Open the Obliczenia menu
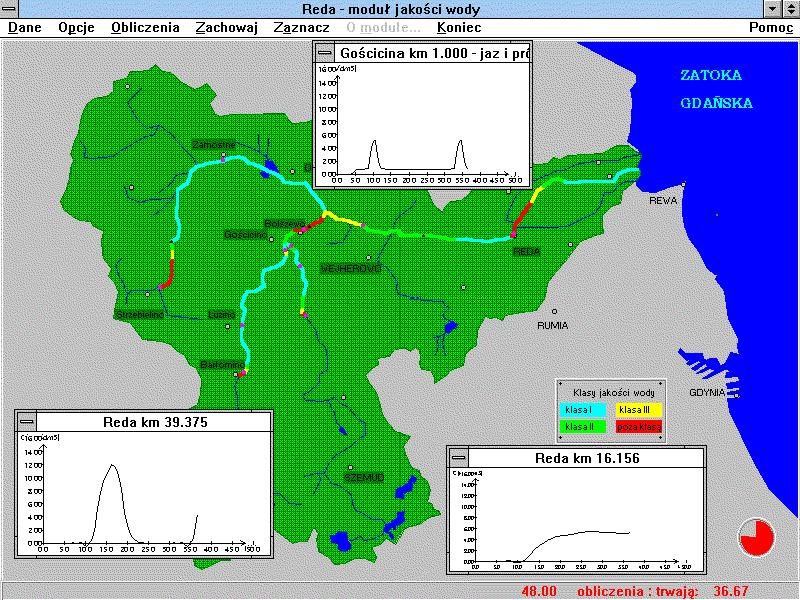Viewport: 800px width, 600px height. click(145, 28)
